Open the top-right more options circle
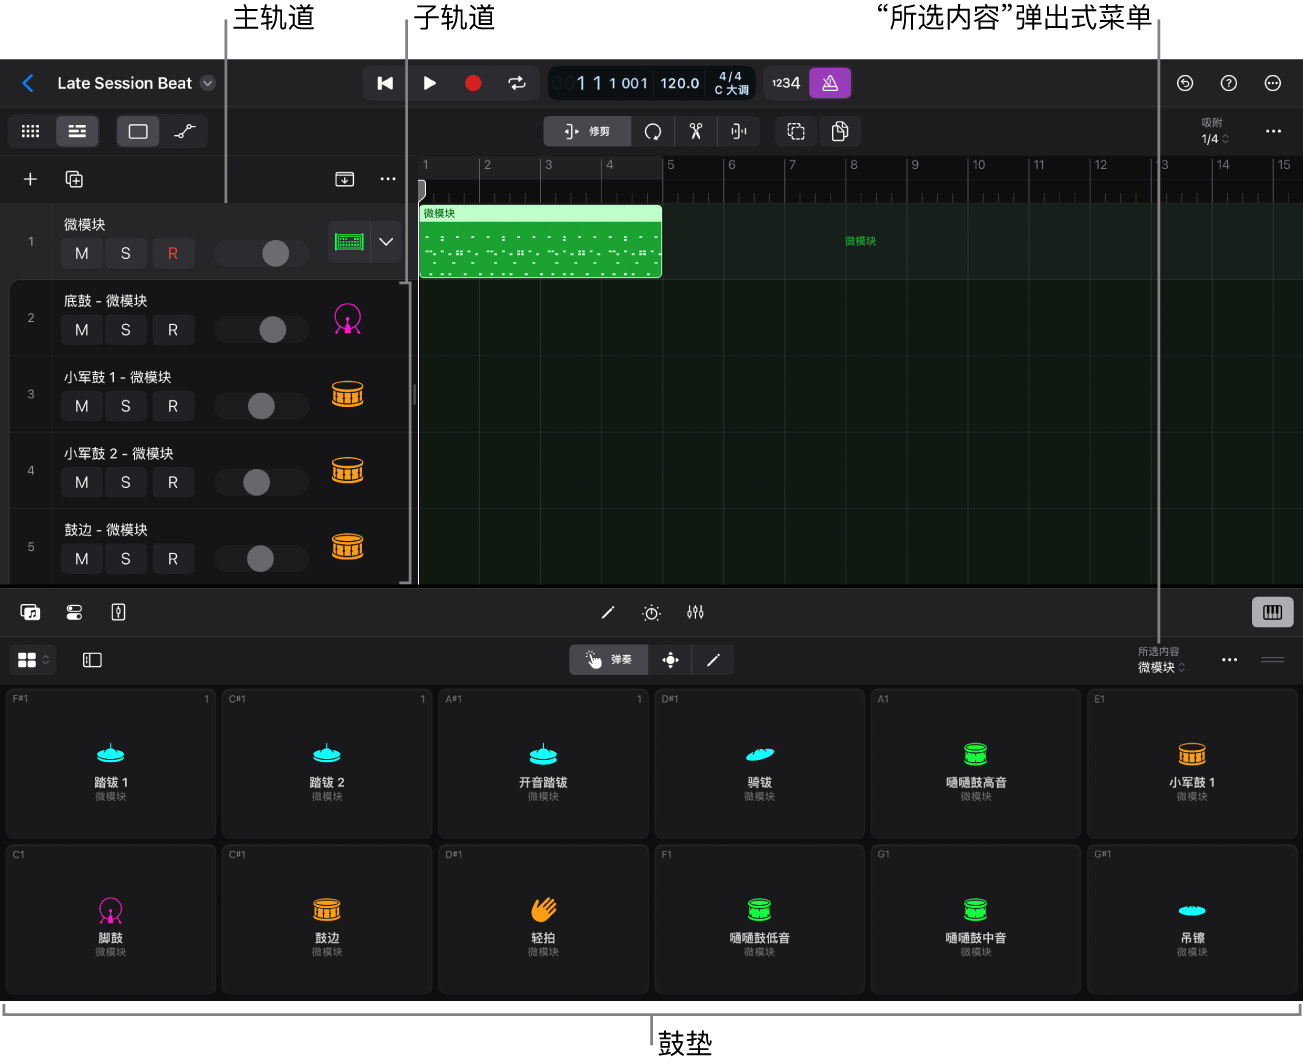Viewport: 1303px width, 1064px height. click(x=1273, y=83)
